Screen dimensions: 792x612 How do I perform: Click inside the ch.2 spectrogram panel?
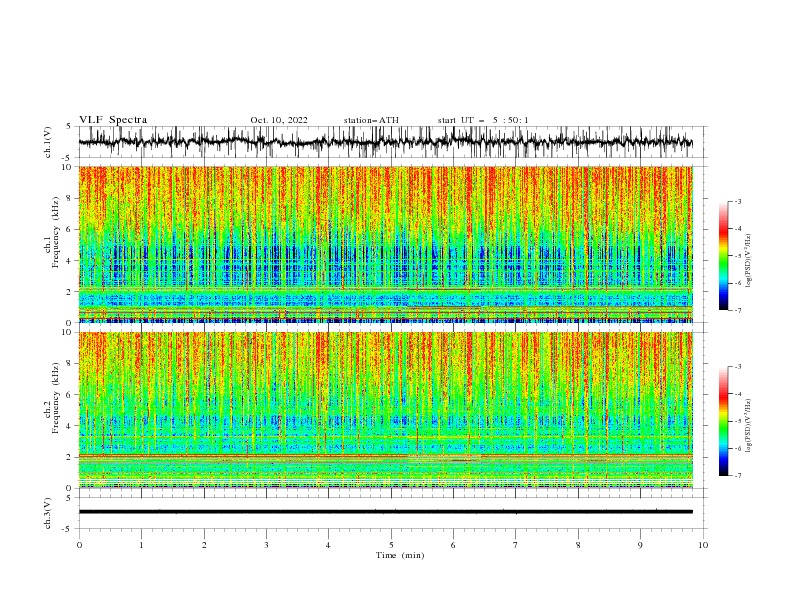385,410
